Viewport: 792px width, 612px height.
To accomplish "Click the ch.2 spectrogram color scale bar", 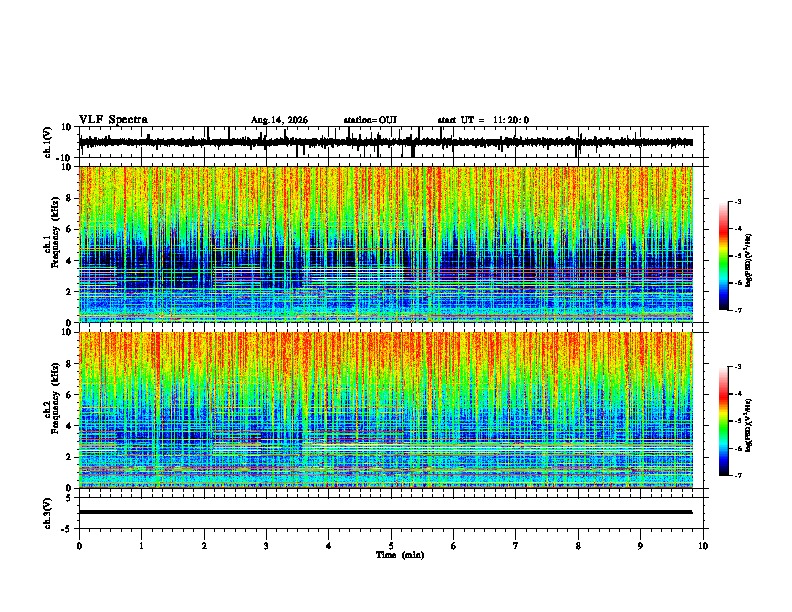I will tap(723, 421).
